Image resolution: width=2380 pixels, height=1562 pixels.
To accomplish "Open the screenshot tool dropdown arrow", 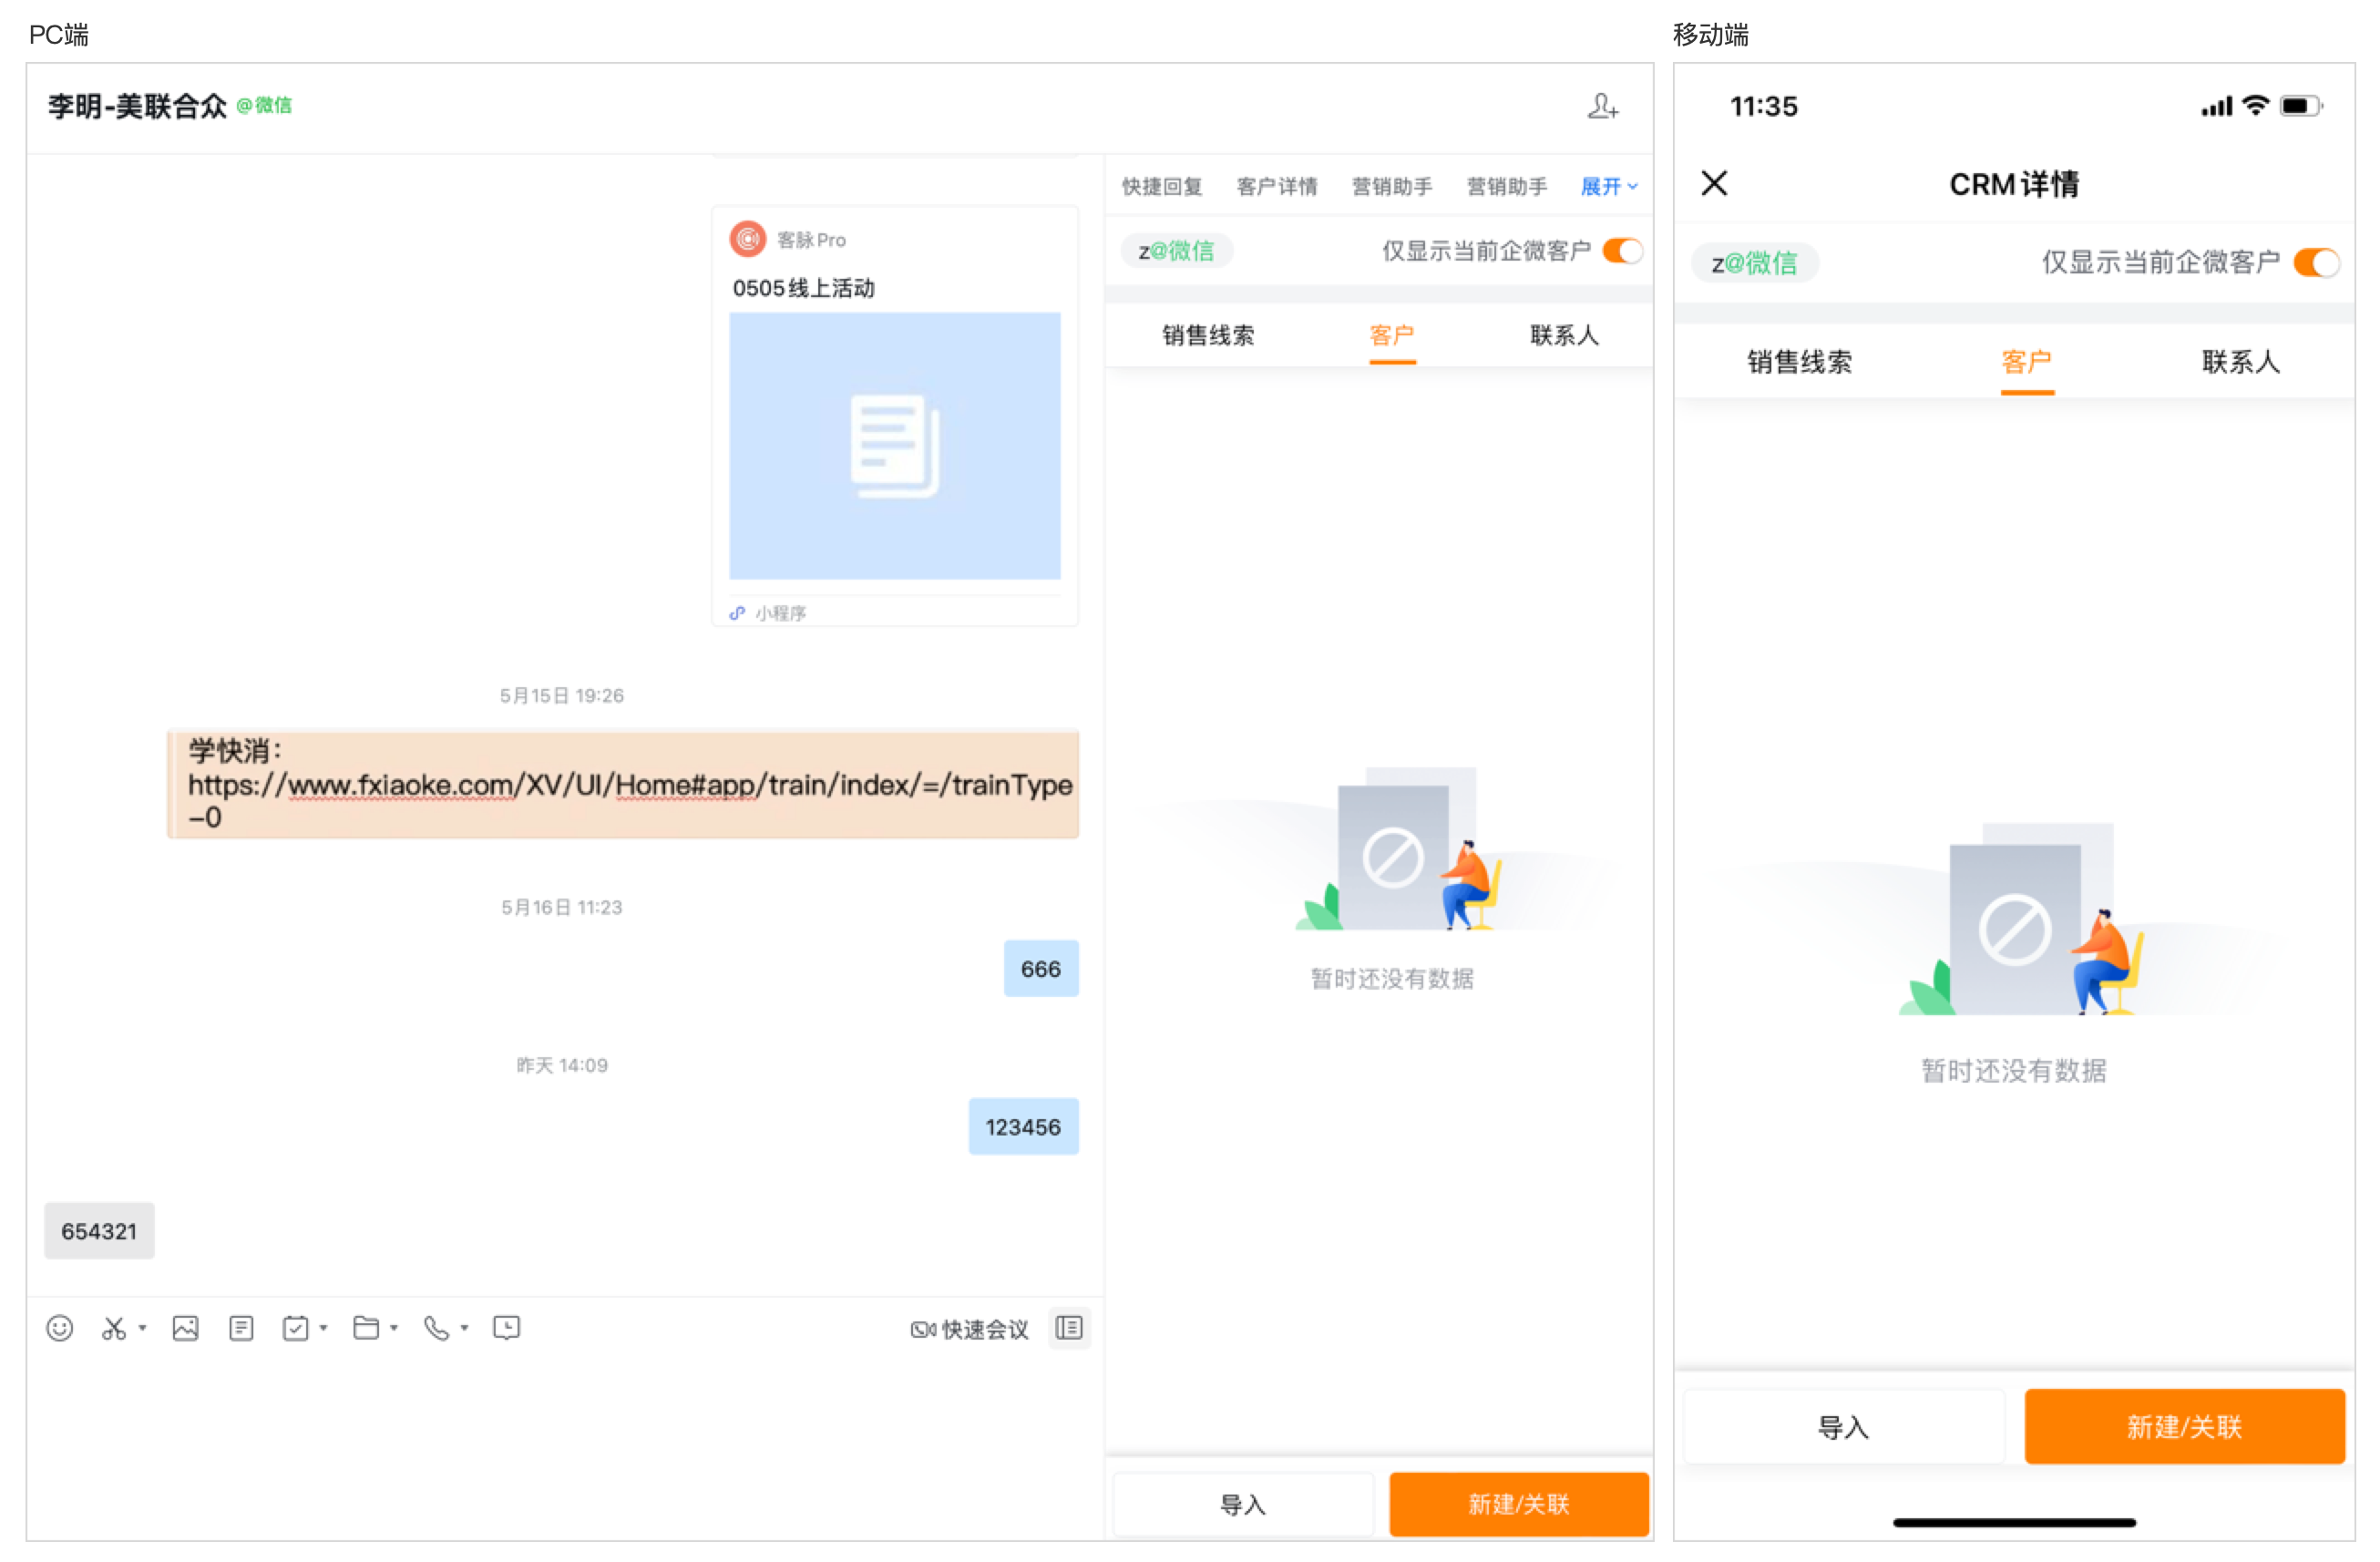I will pos(143,1329).
